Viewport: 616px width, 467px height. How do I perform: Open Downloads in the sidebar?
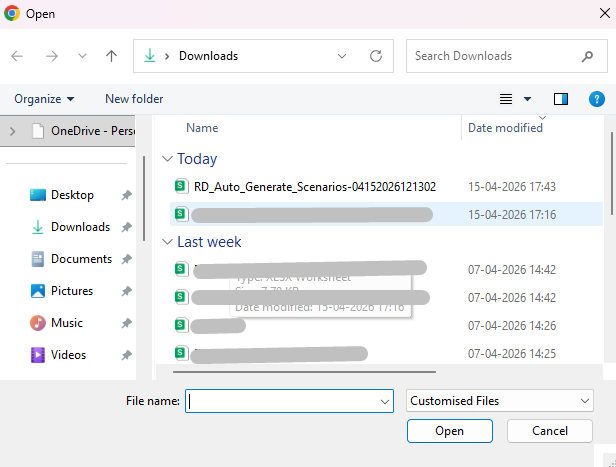(x=81, y=227)
